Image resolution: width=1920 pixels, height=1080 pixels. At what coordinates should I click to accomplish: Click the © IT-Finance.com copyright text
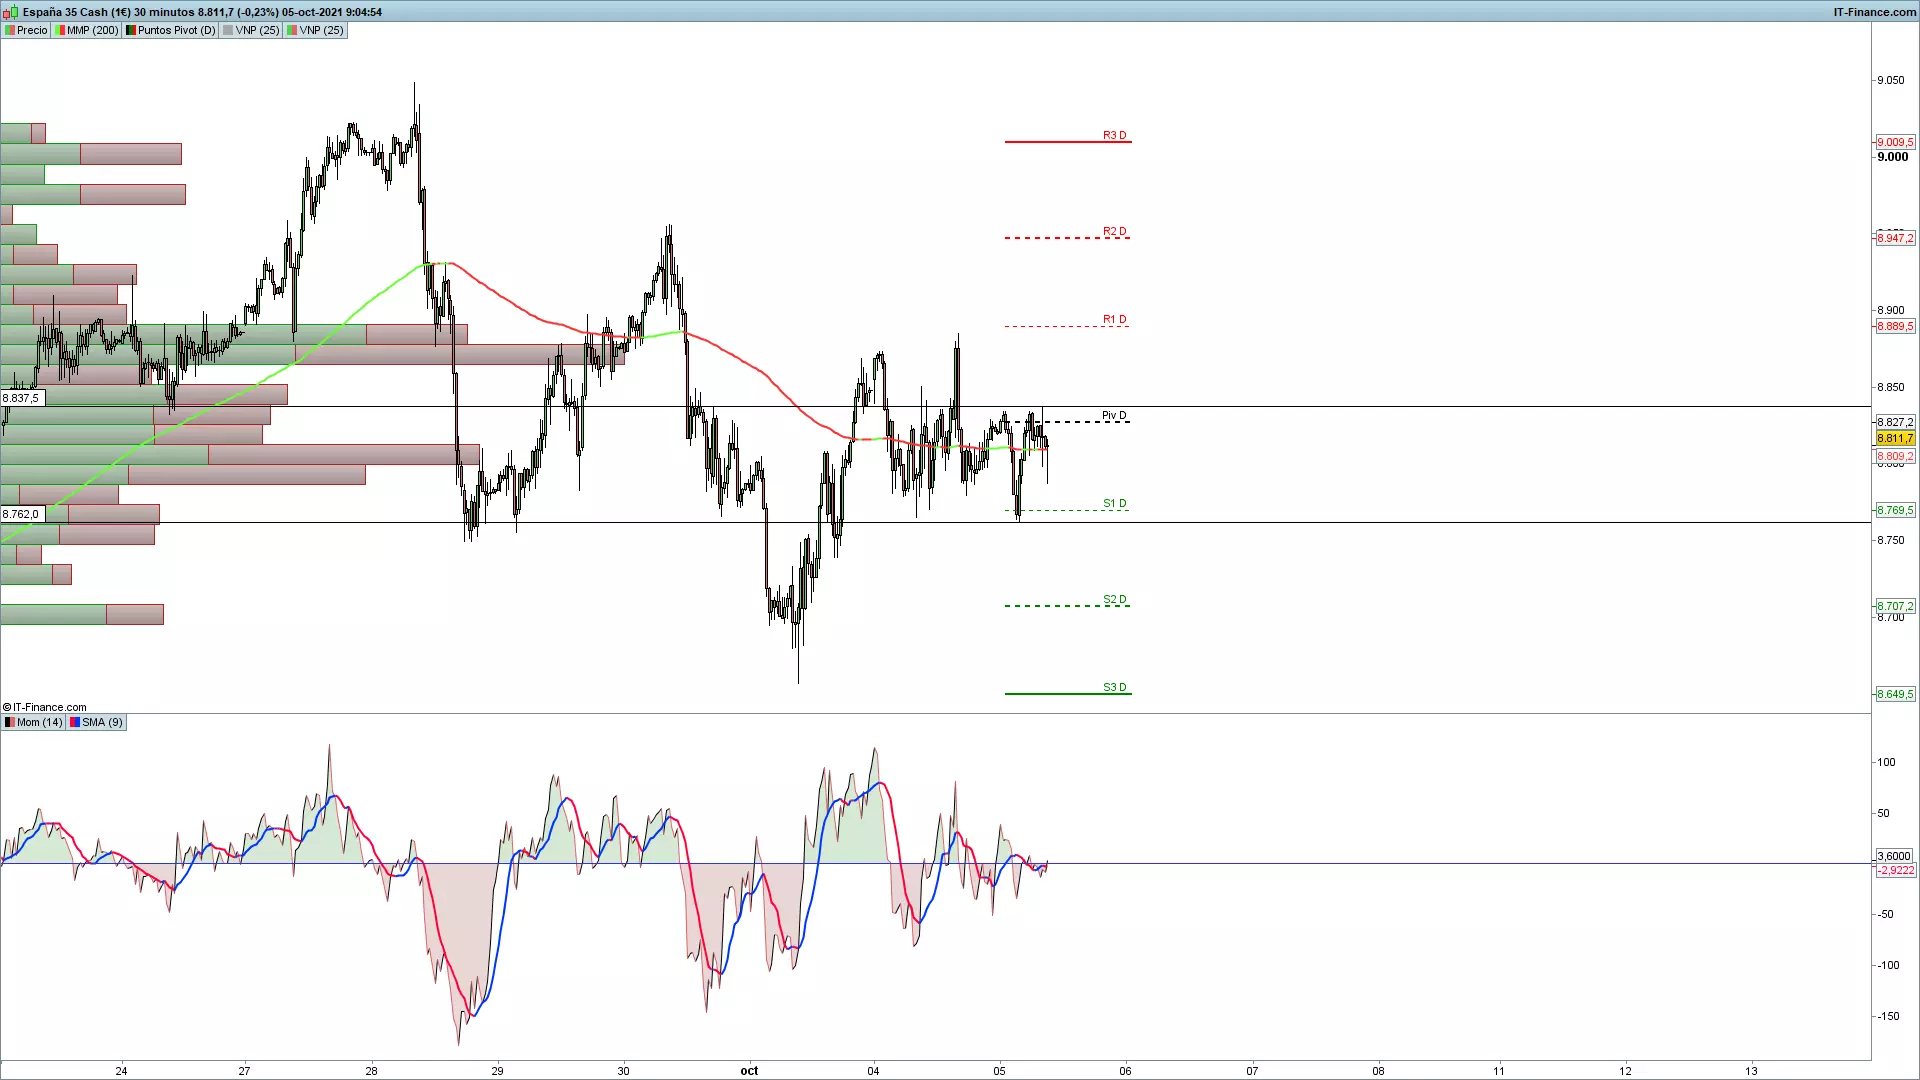pyautogui.click(x=45, y=707)
